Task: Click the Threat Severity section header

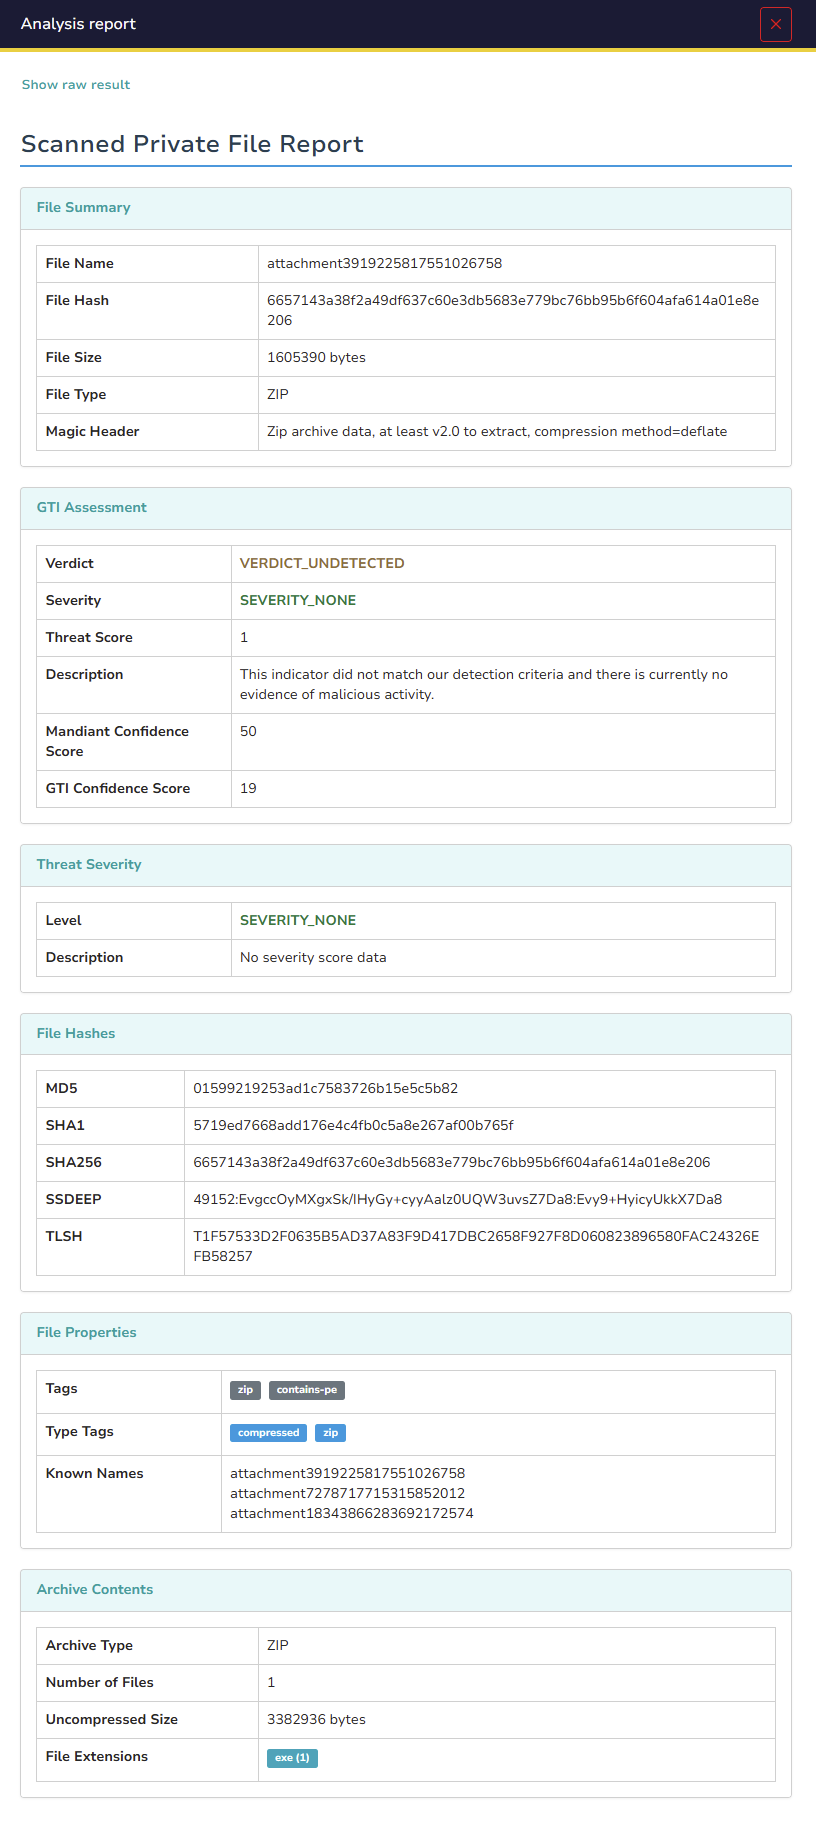Action: [89, 865]
